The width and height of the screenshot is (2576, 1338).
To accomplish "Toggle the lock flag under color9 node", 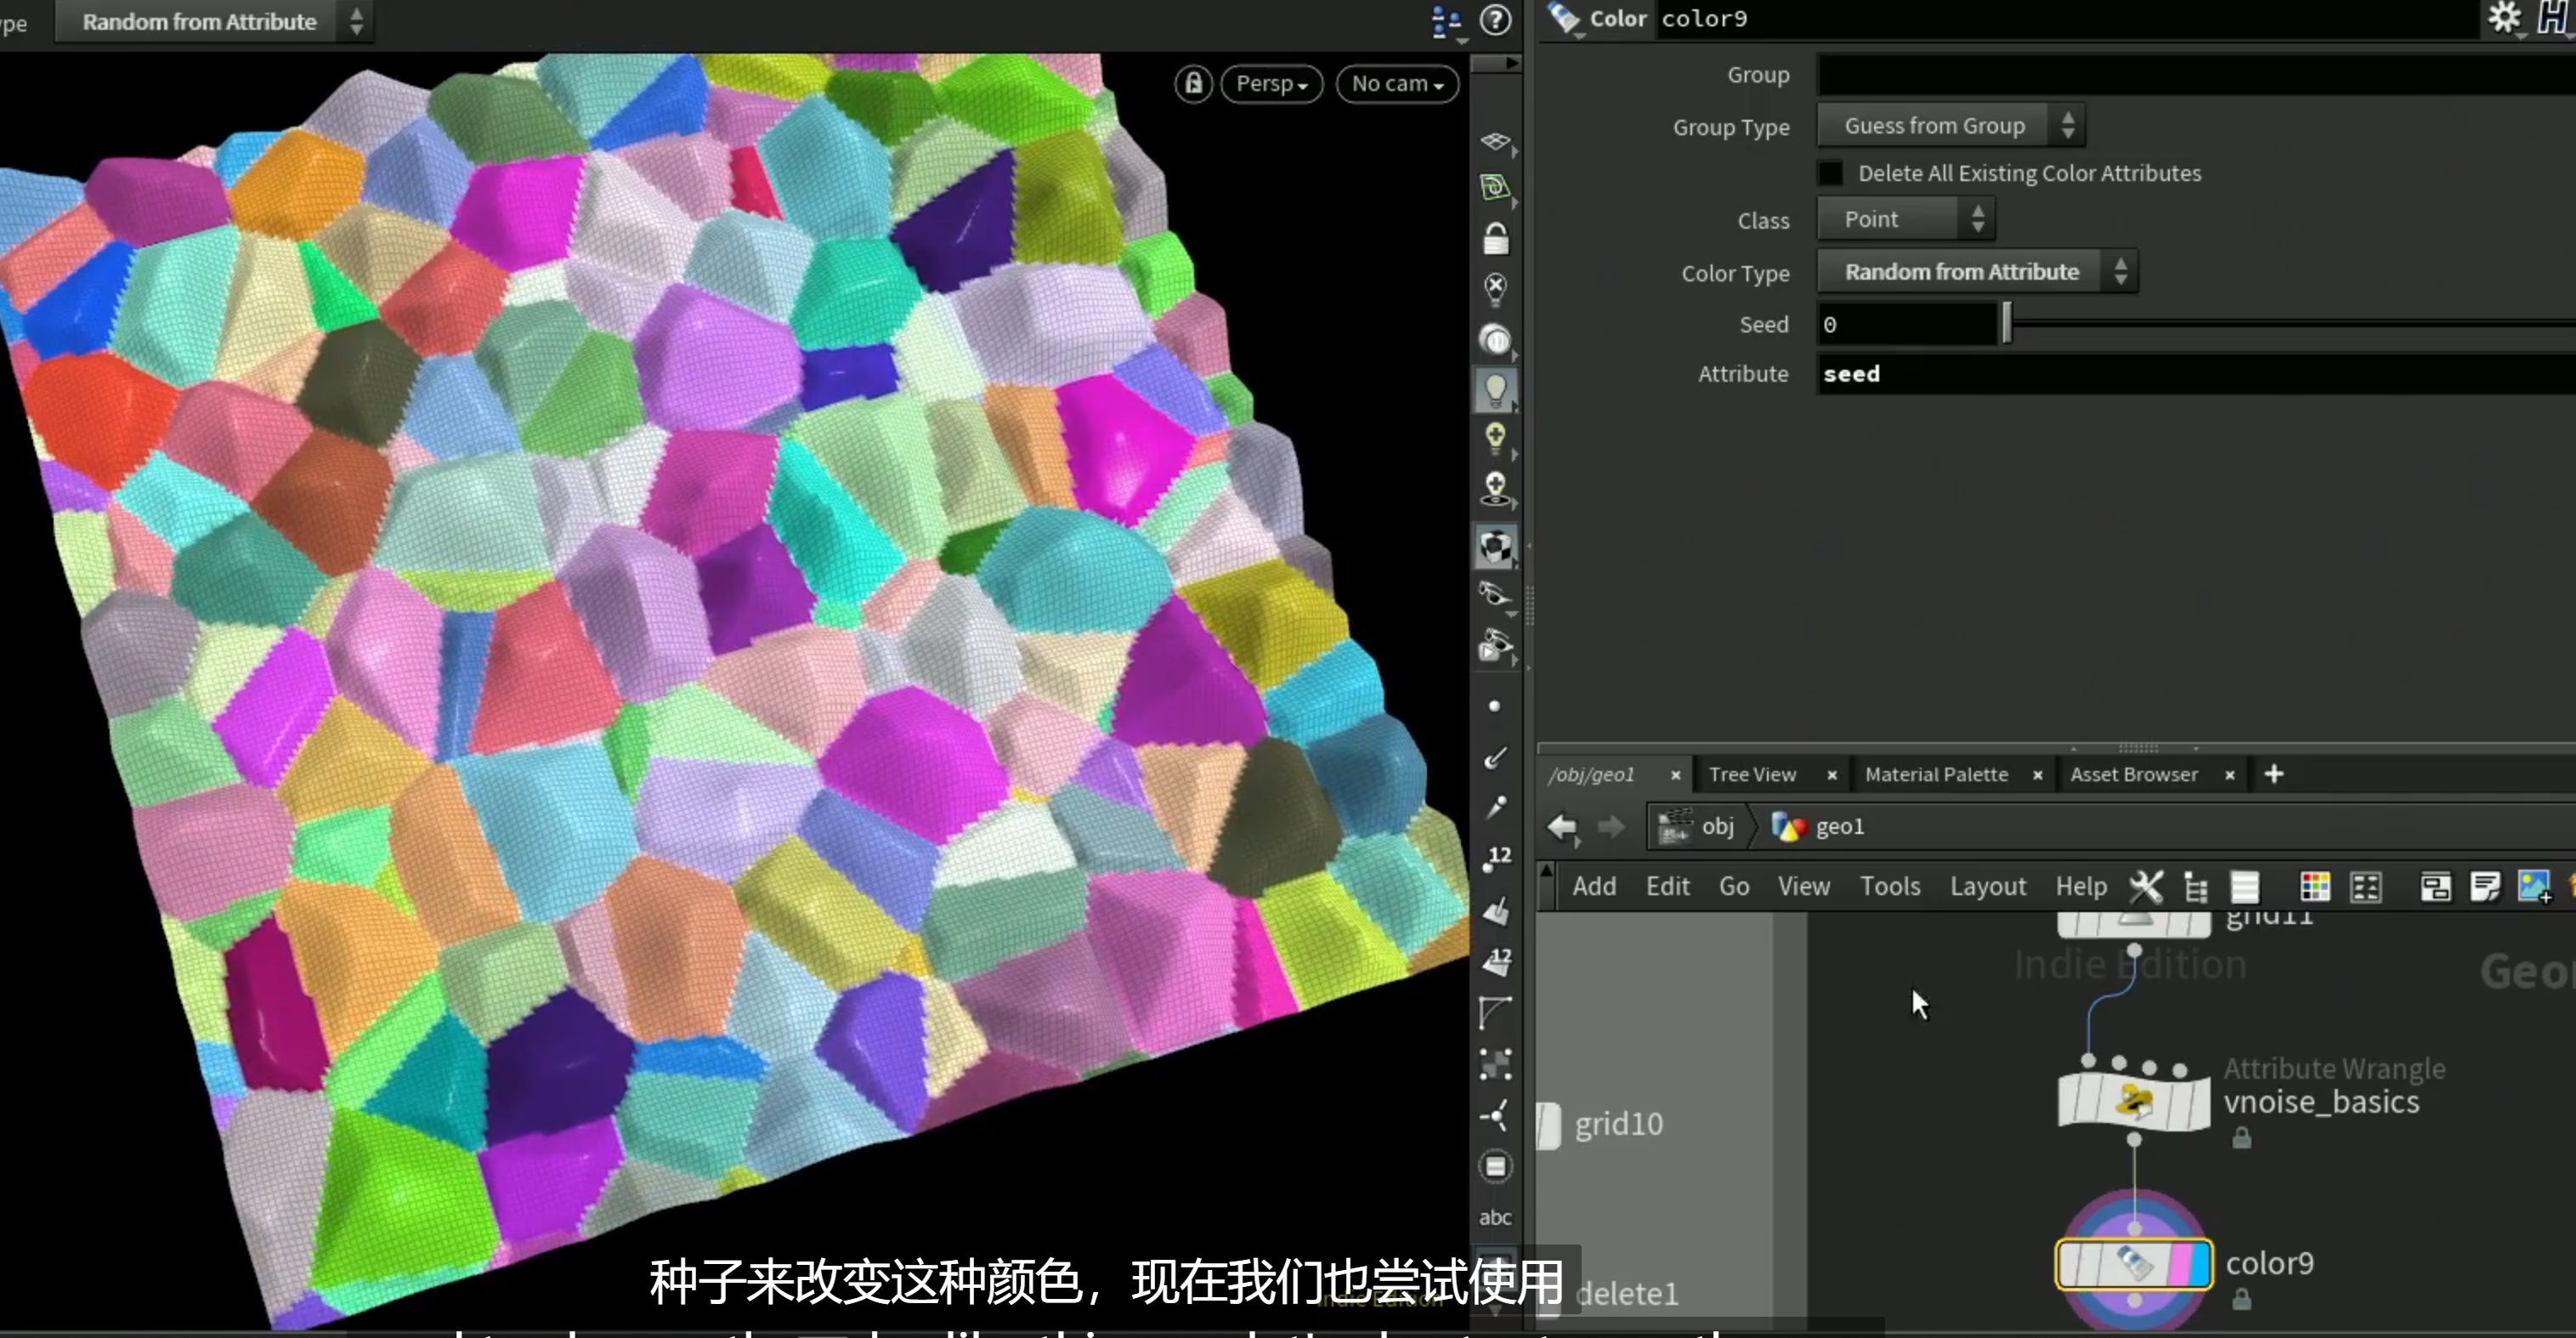I will pos(2242,1299).
